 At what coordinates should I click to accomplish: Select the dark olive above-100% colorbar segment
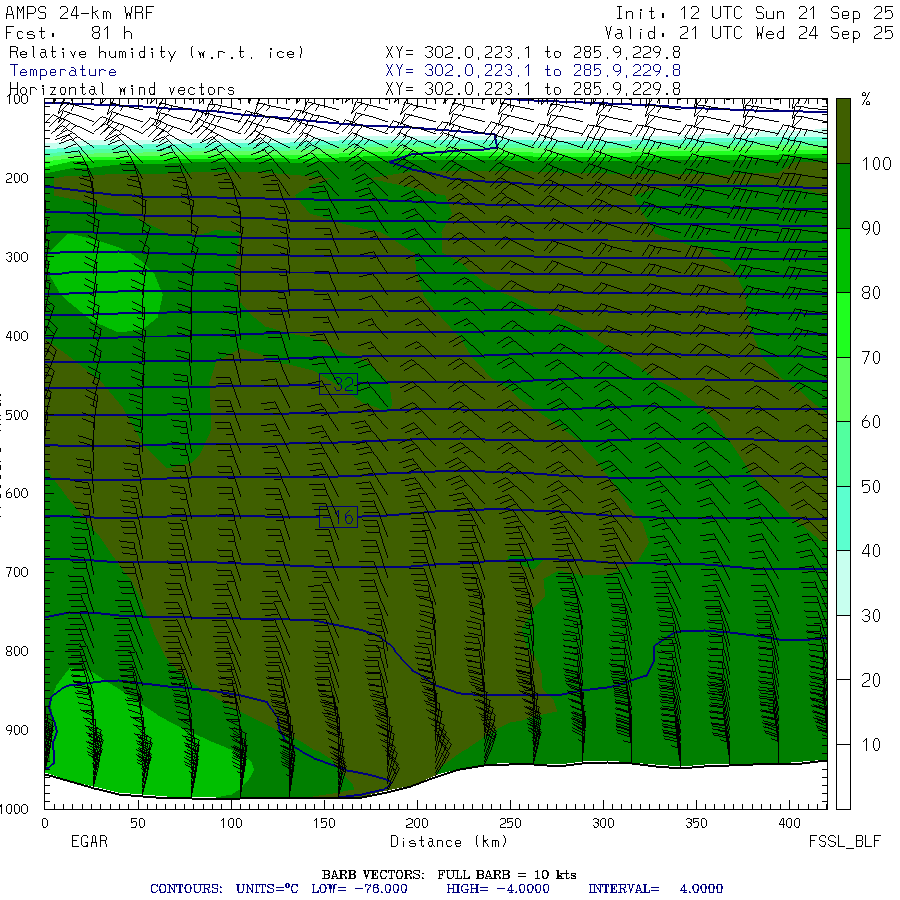843,131
